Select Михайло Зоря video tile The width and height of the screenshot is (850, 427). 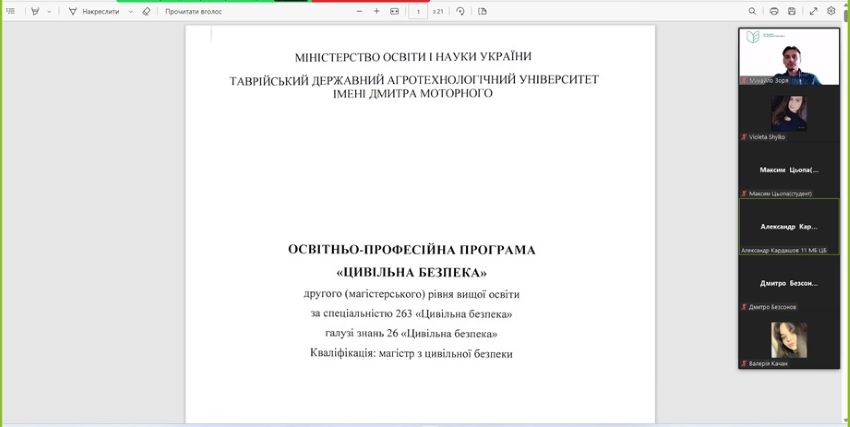[789, 56]
